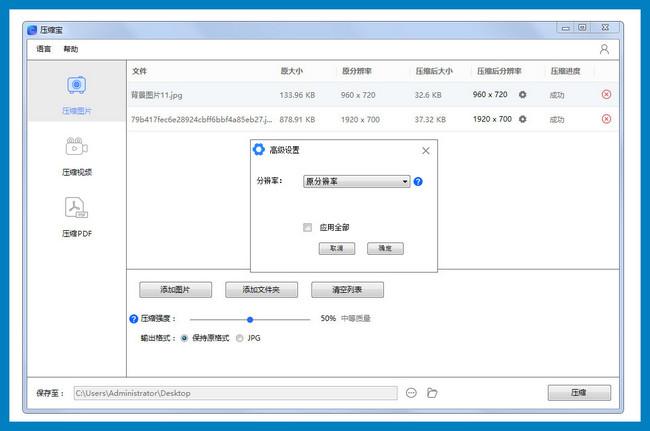Select the 背景图片11.jpg file name

tap(157, 95)
